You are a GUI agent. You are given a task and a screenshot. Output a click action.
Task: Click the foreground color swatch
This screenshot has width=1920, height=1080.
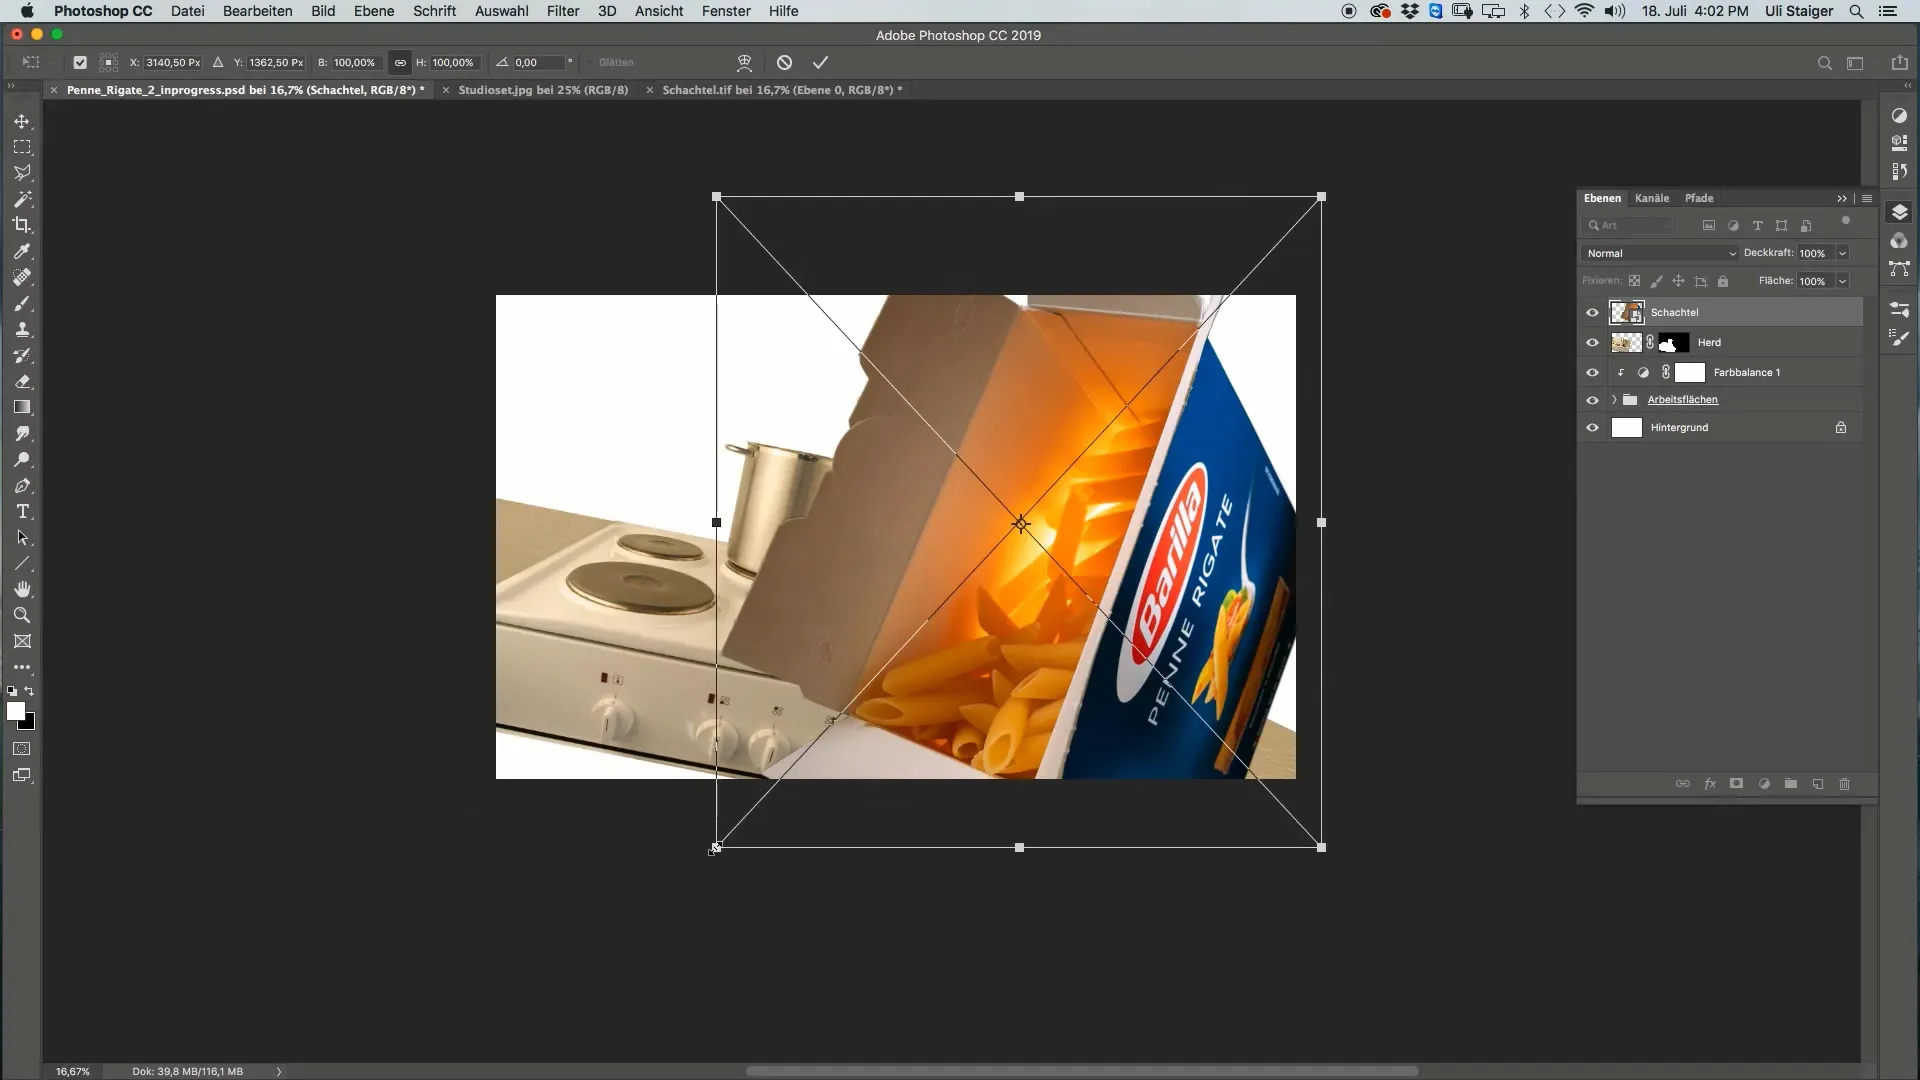(x=15, y=711)
